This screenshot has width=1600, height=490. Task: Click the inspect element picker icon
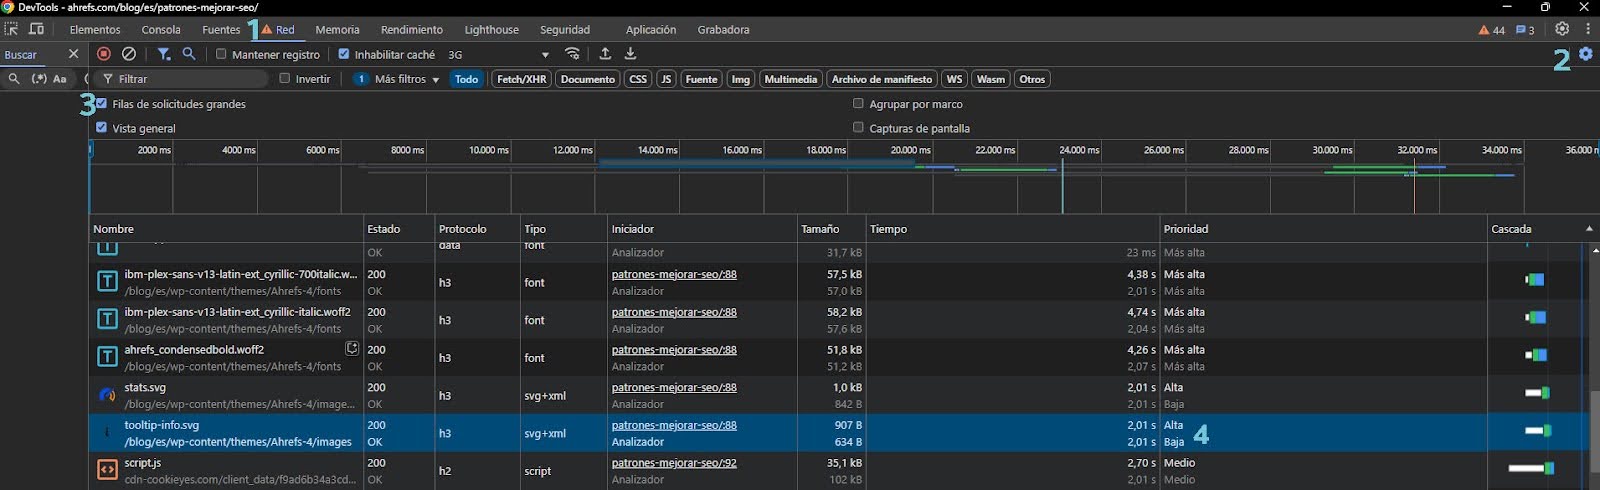click(11, 30)
